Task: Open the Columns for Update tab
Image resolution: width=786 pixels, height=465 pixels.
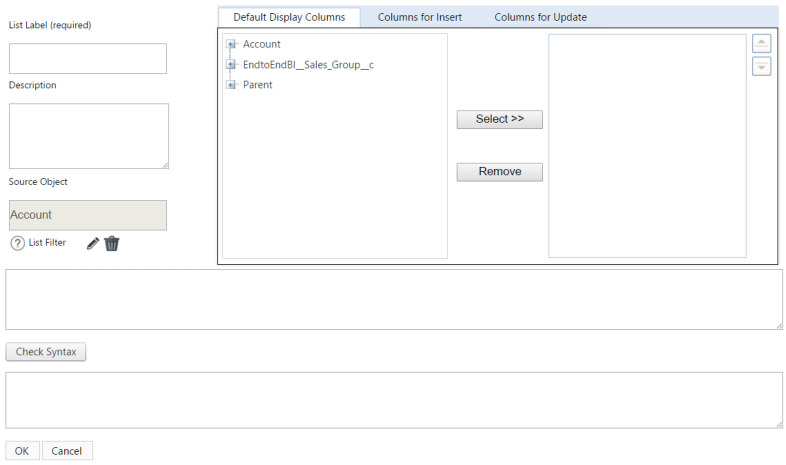Action: (540, 17)
